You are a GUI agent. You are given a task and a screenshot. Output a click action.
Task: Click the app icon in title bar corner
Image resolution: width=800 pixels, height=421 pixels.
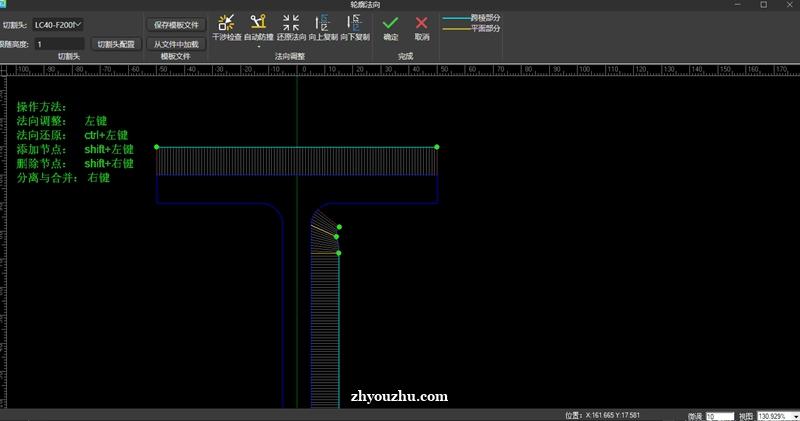pyautogui.click(x=3, y=4)
